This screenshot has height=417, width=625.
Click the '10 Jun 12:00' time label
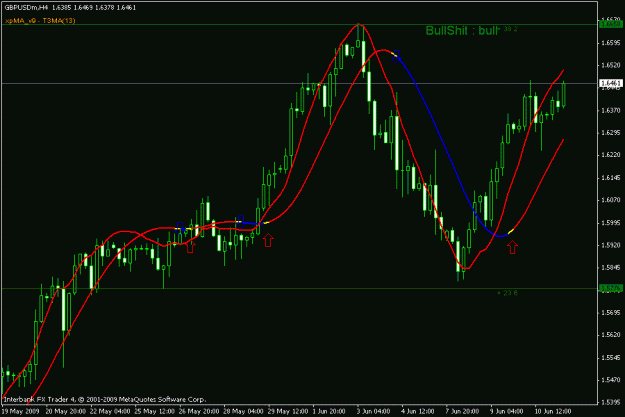click(x=553, y=411)
